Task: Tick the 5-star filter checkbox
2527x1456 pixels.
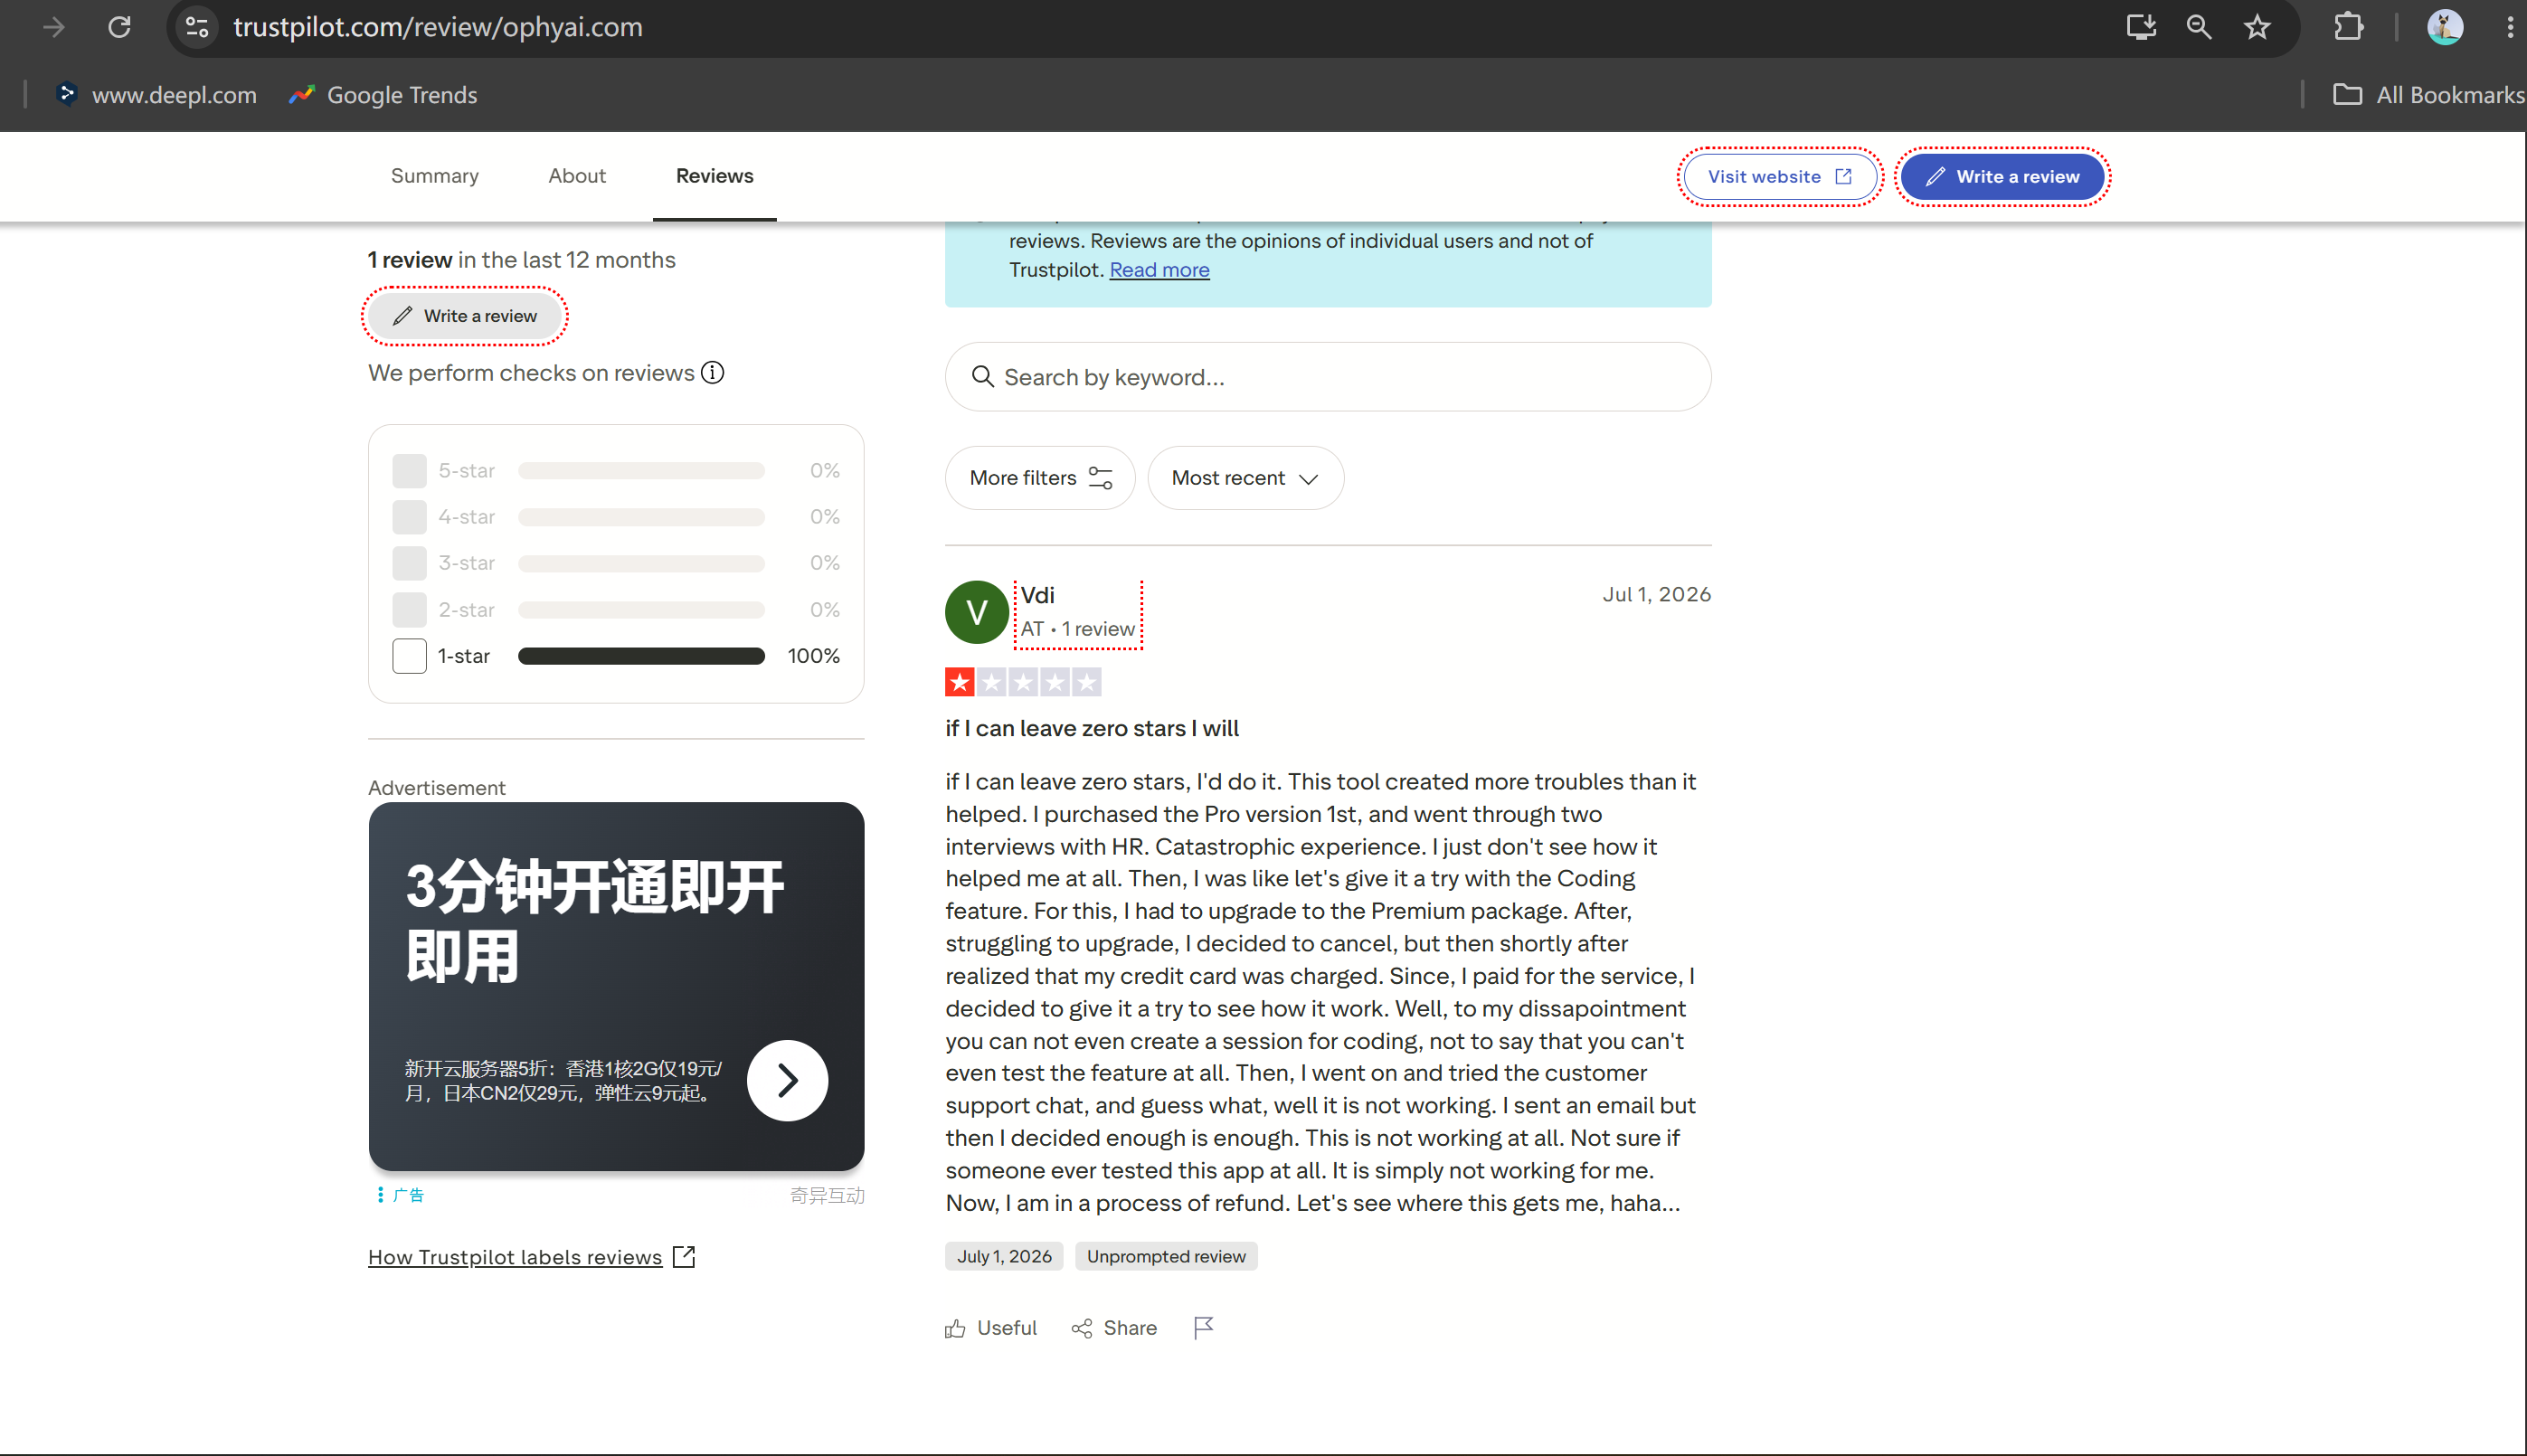Action: coord(409,470)
